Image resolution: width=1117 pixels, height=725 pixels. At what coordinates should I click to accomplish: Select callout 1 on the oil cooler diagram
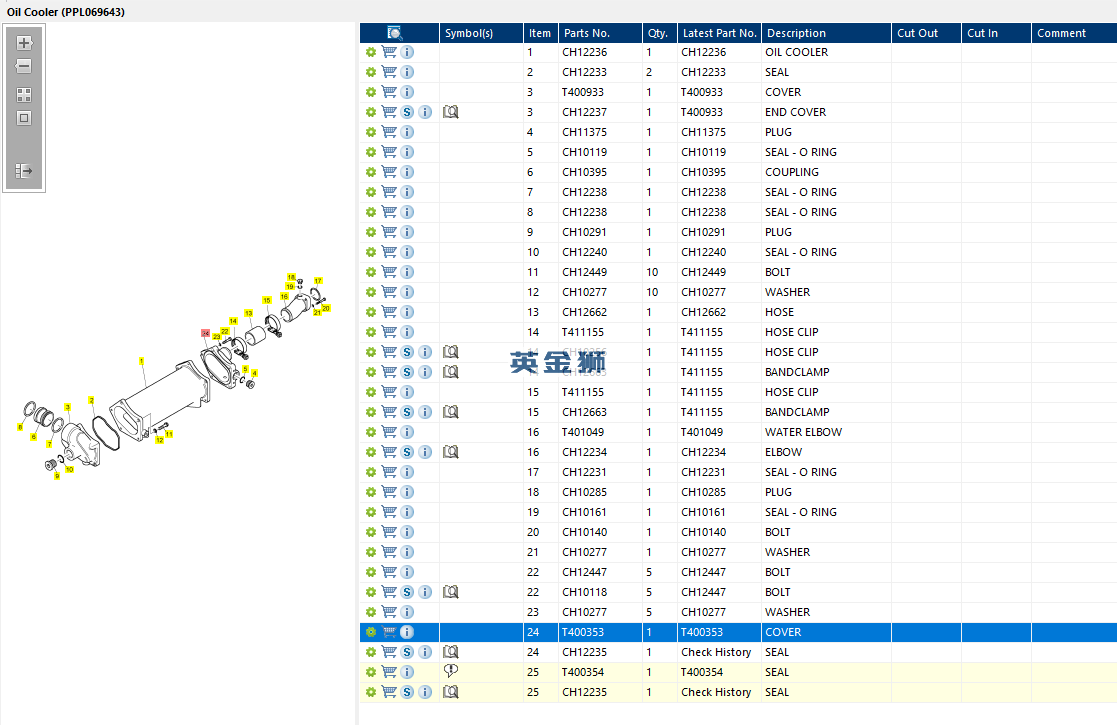pyautogui.click(x=142, y=362)
